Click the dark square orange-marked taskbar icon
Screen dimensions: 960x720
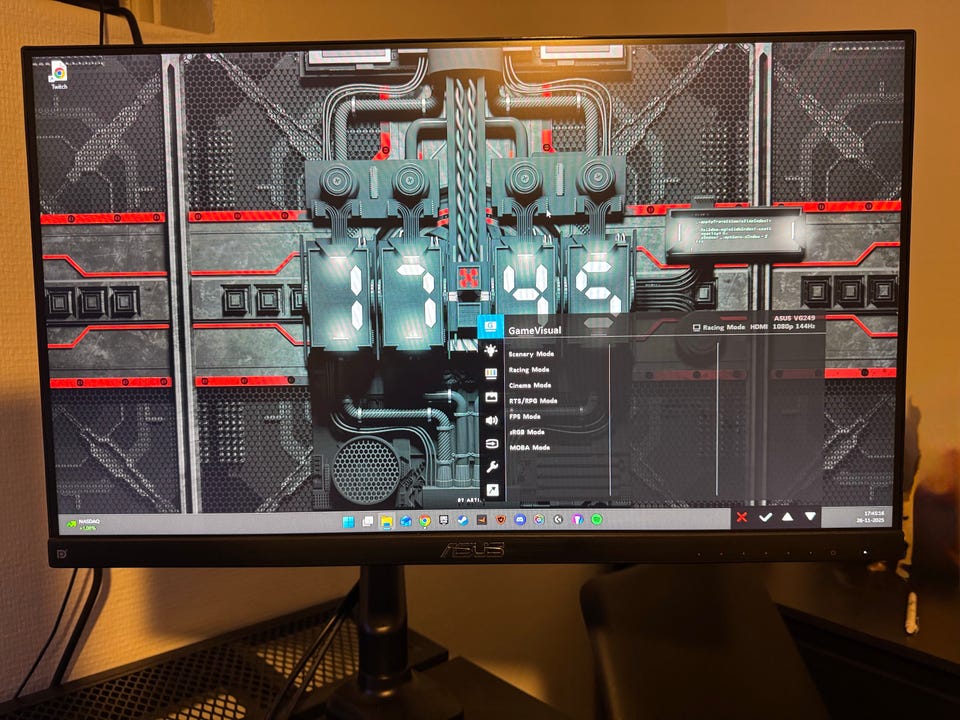[x=482, y=520]
